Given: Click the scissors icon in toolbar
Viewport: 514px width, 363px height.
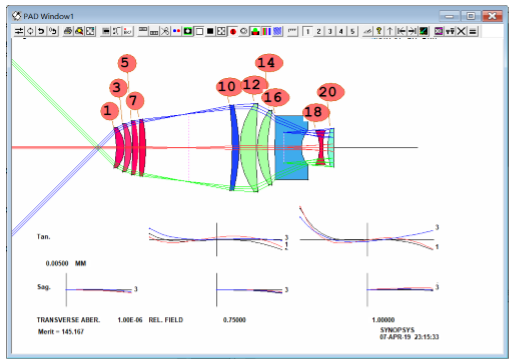Looking at the screenshot, I should tap(165, 31).
